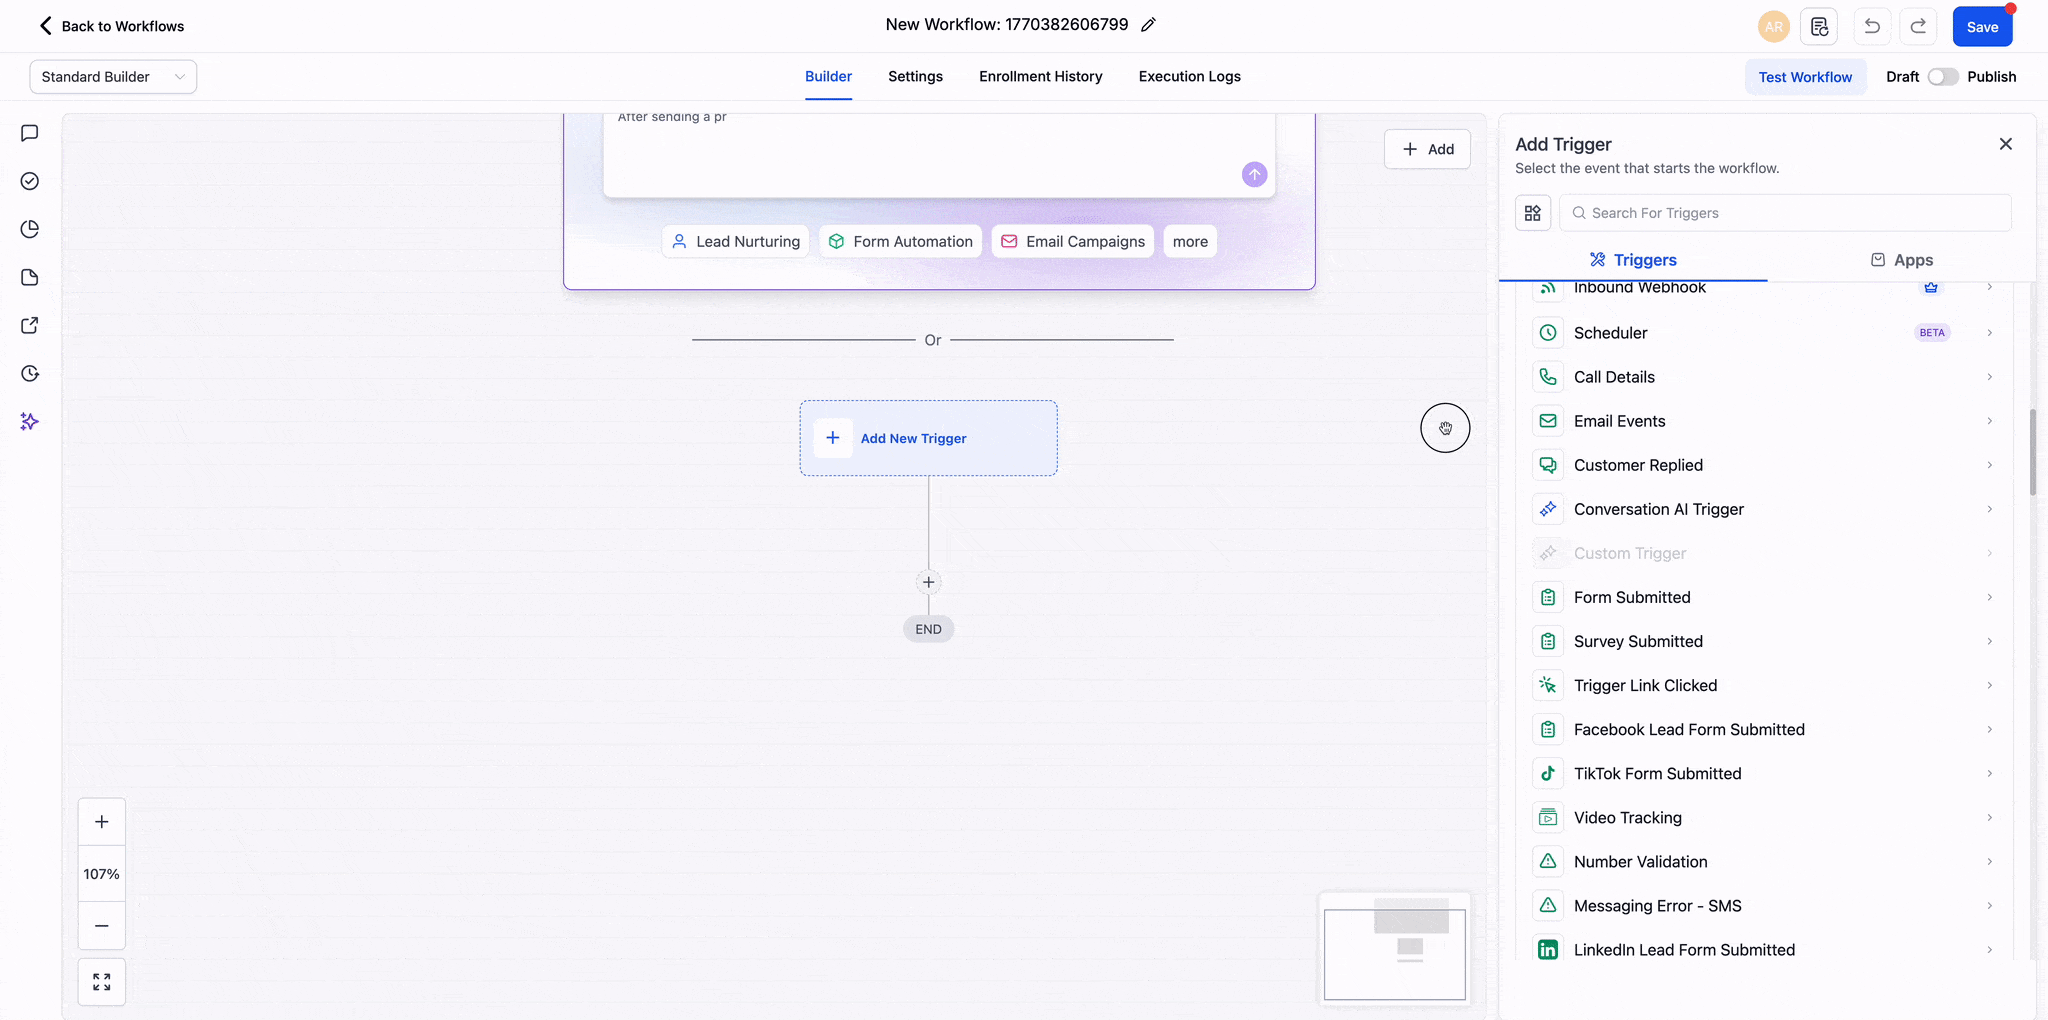Viewport: 2048px width, 1020px height.
Task: Click the pencil icon to rename workflow
Action: [1148, 25]
